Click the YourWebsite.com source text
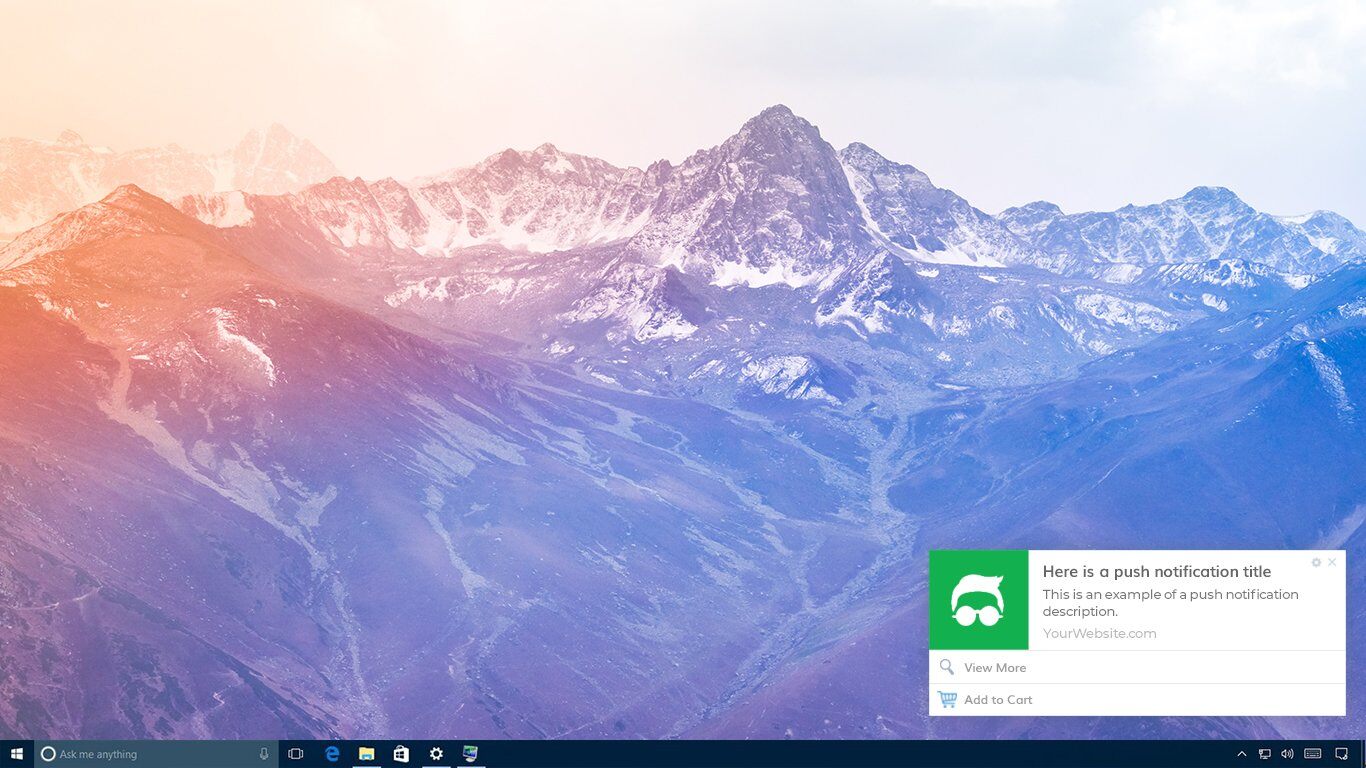 point(1099,633)
